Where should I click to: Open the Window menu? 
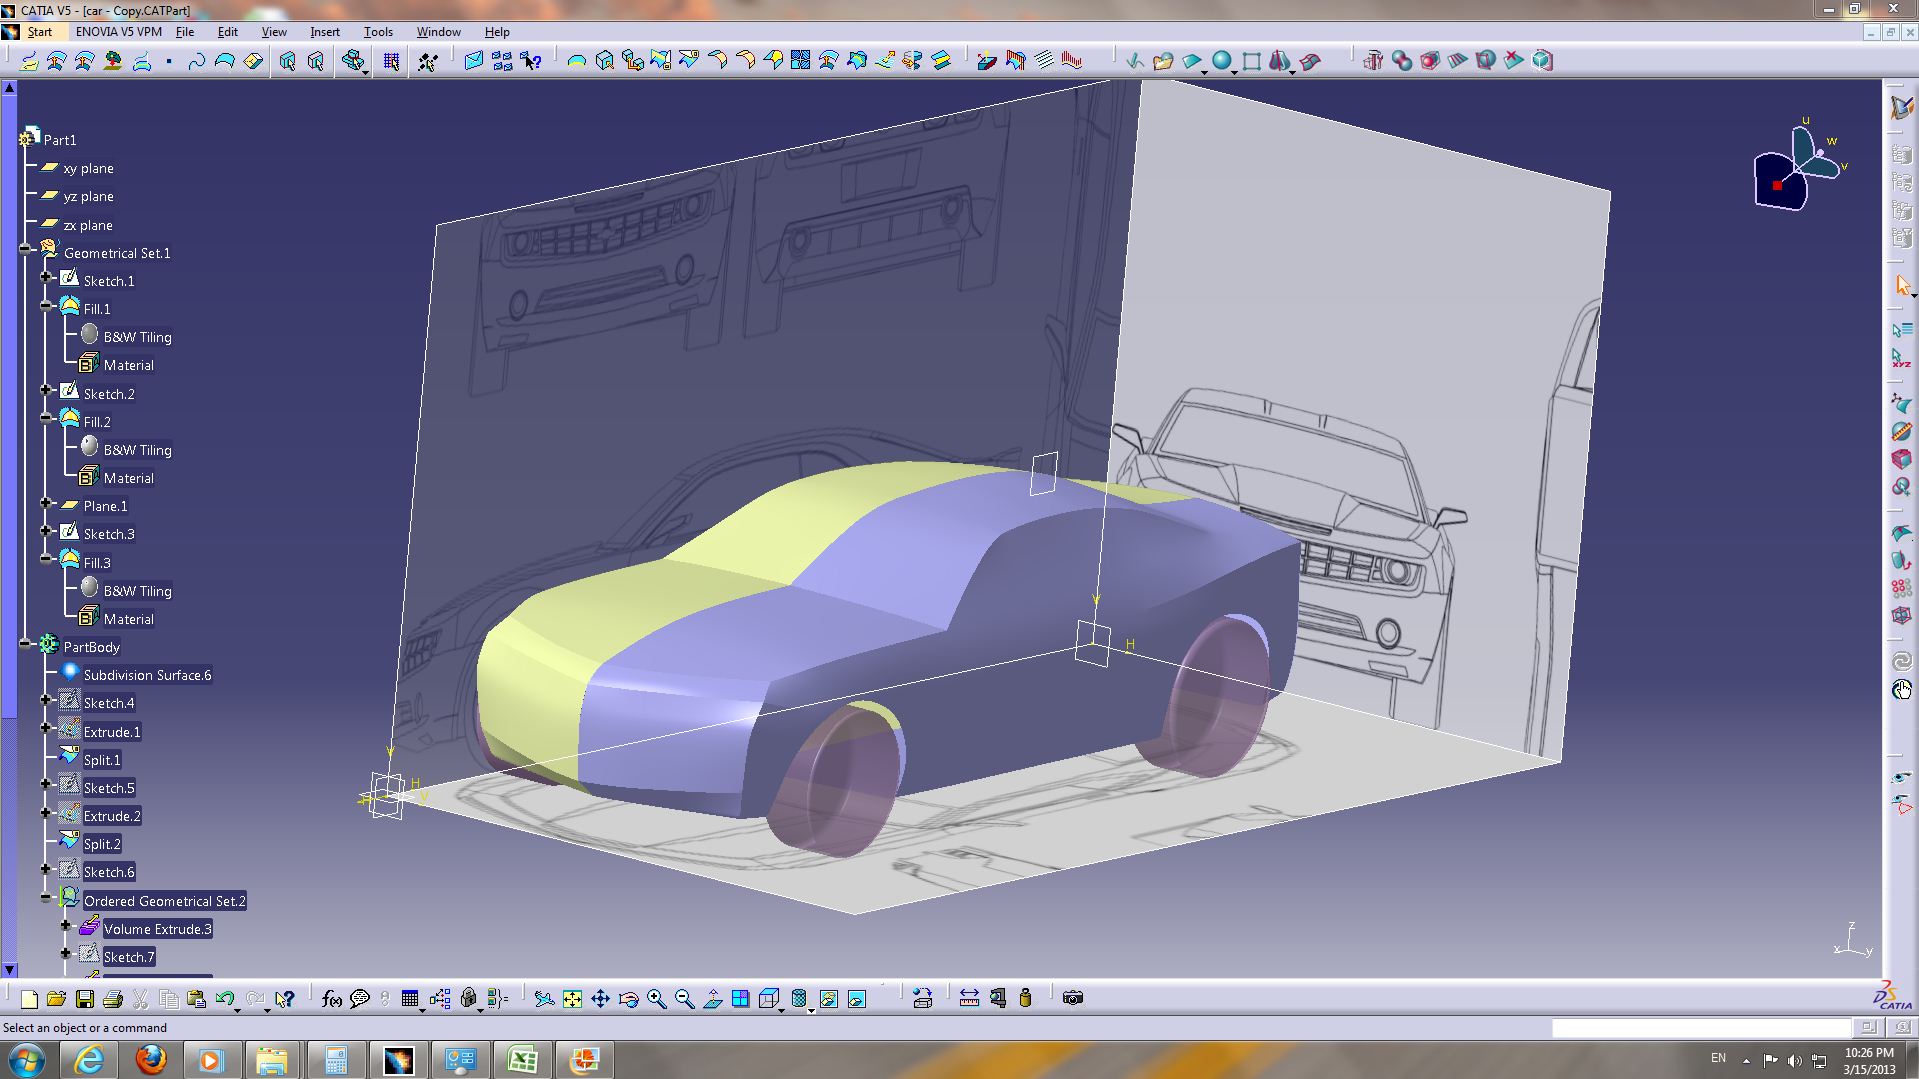point(438,32)
